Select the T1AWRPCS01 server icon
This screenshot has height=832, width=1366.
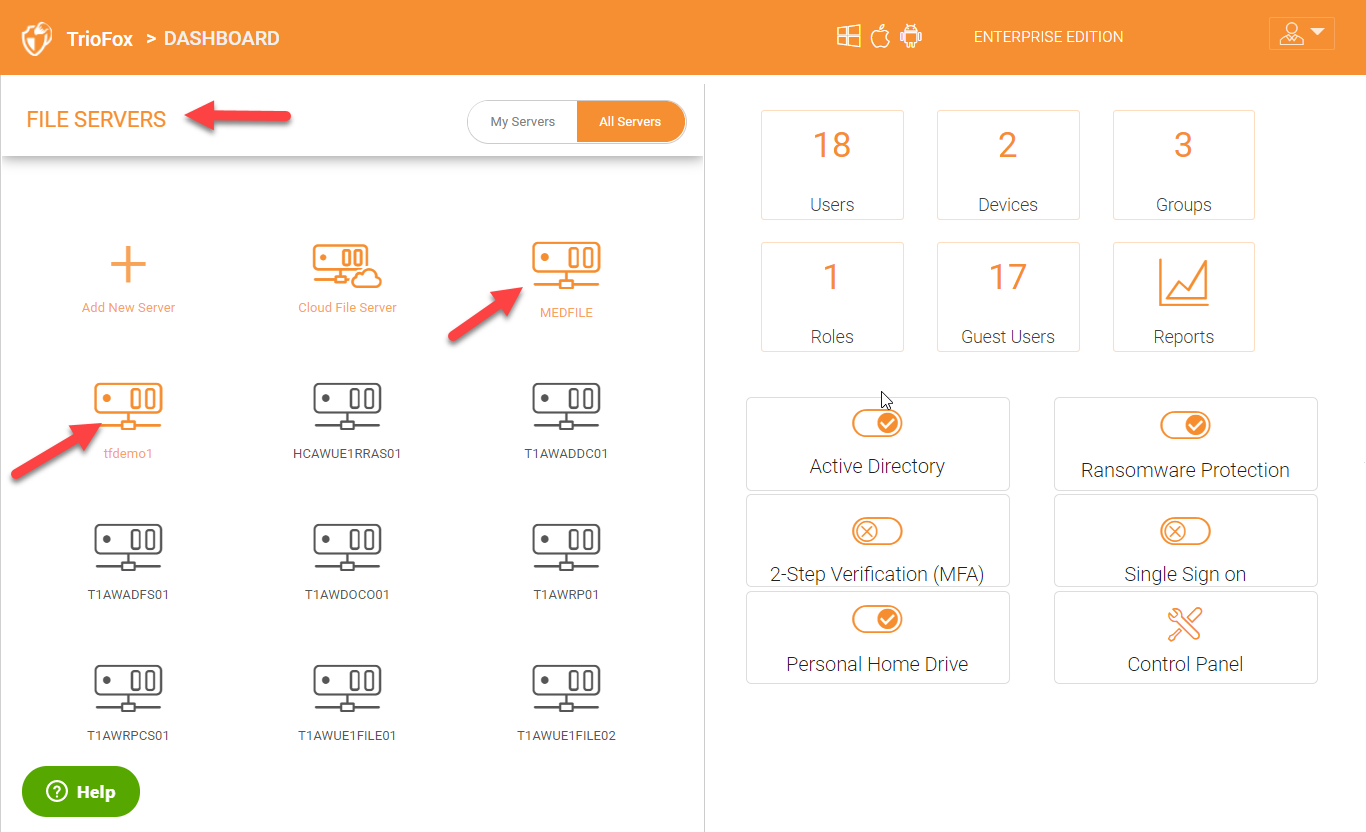pos(128,690)
